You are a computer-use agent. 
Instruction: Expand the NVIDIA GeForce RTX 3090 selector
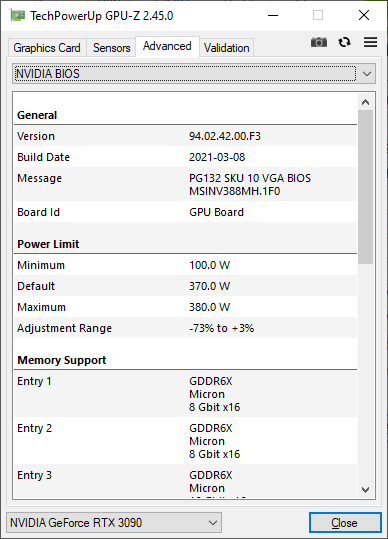114,523
